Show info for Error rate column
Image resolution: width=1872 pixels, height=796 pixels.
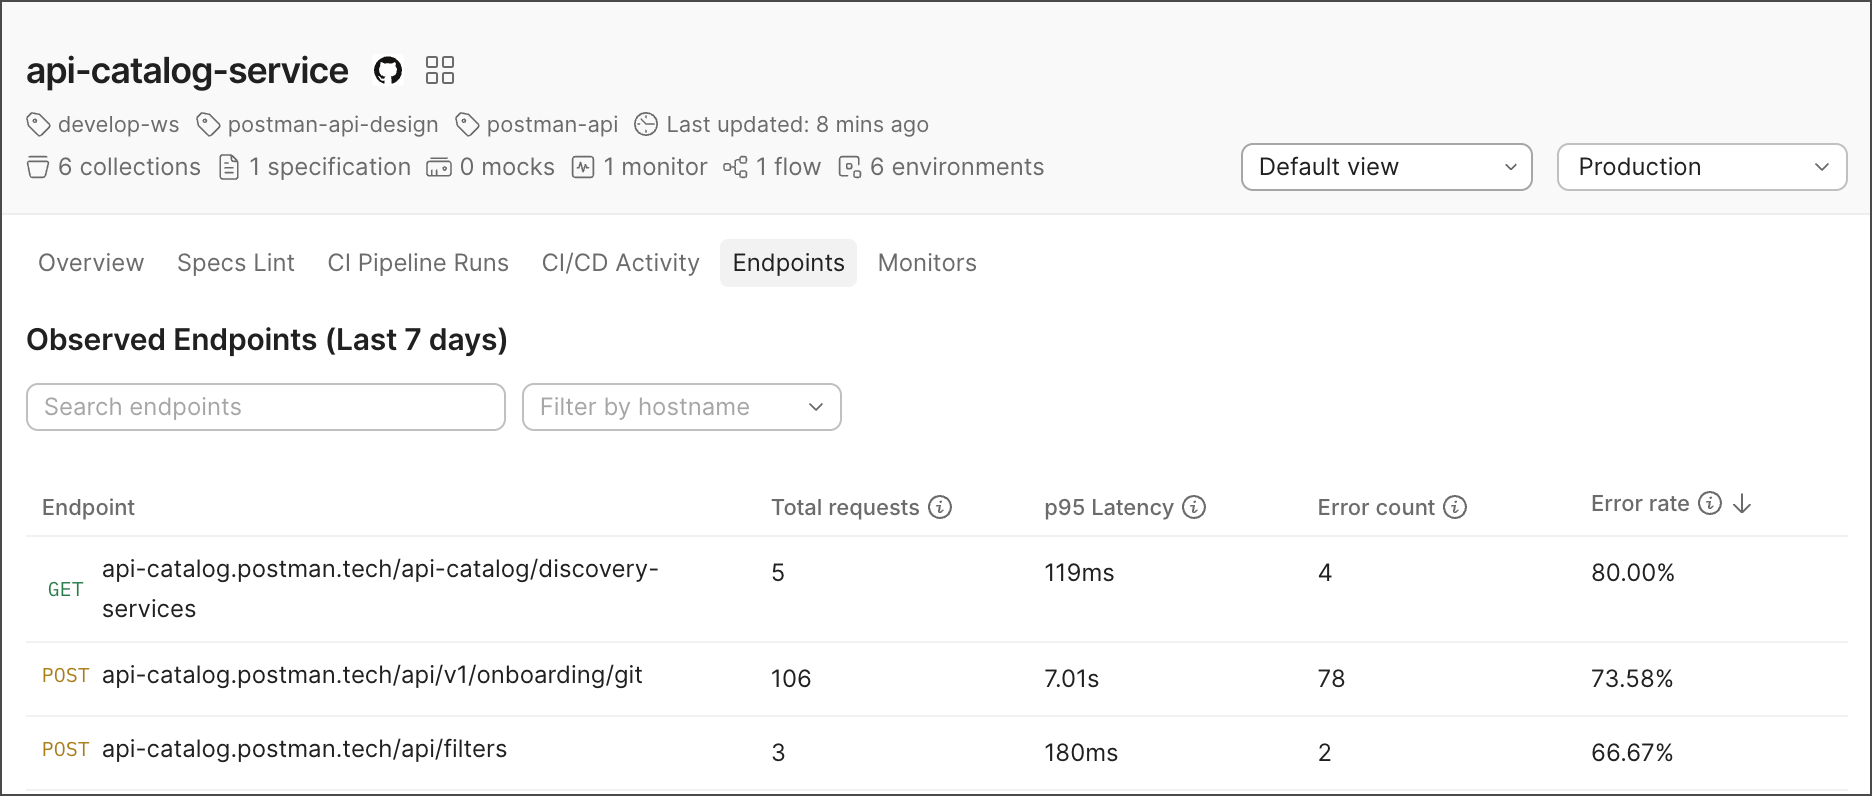click(x=1710, y=503)
